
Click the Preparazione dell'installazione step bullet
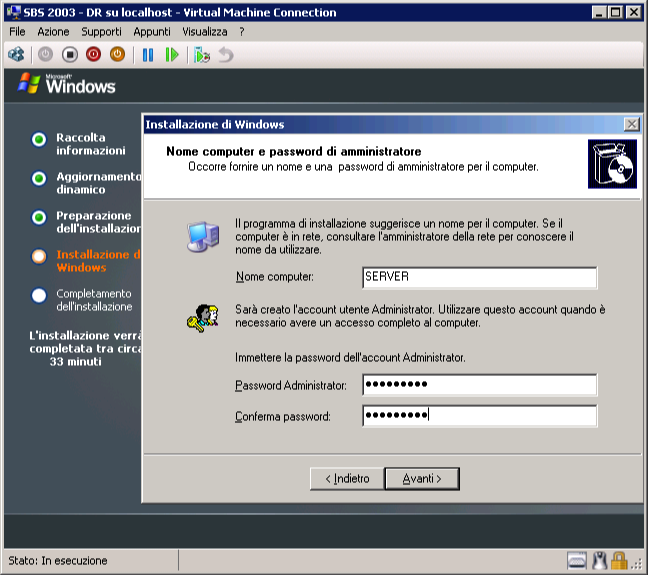pyautogui.click(x=39, y=217)
